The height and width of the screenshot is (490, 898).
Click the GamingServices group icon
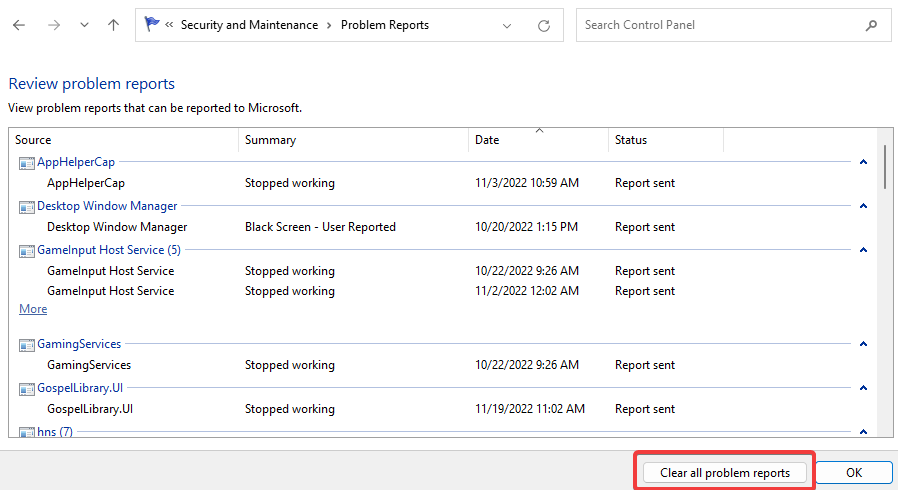pyautogui.click(x=26, y=344)
